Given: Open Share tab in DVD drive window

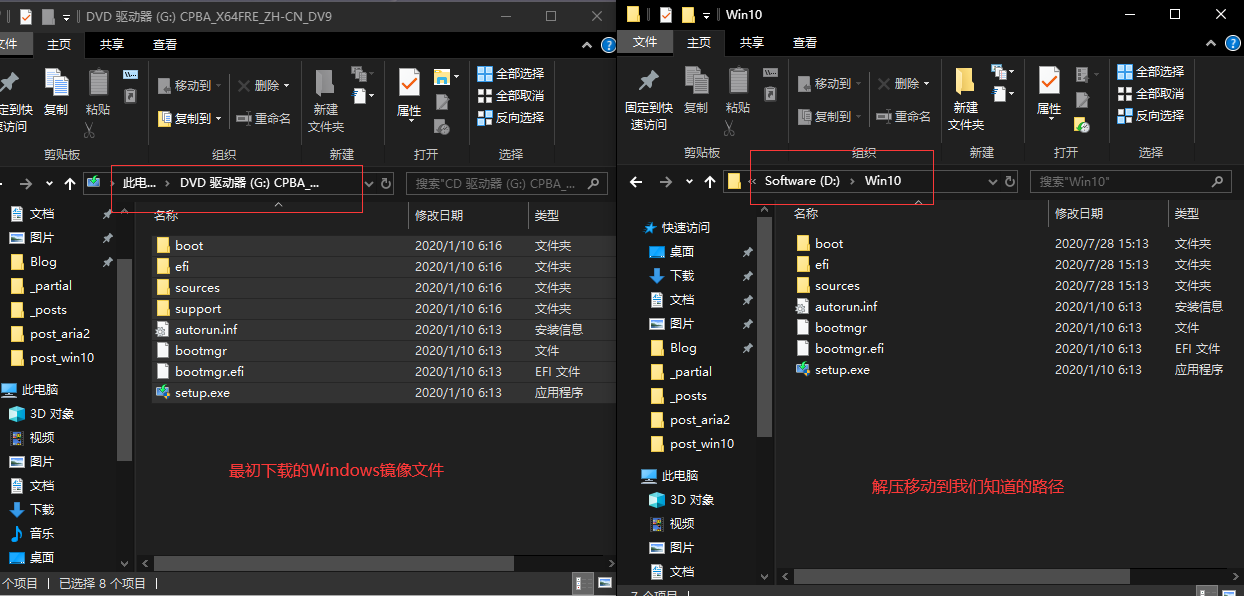Looking at the screenshot, I should tap(112, 44).
